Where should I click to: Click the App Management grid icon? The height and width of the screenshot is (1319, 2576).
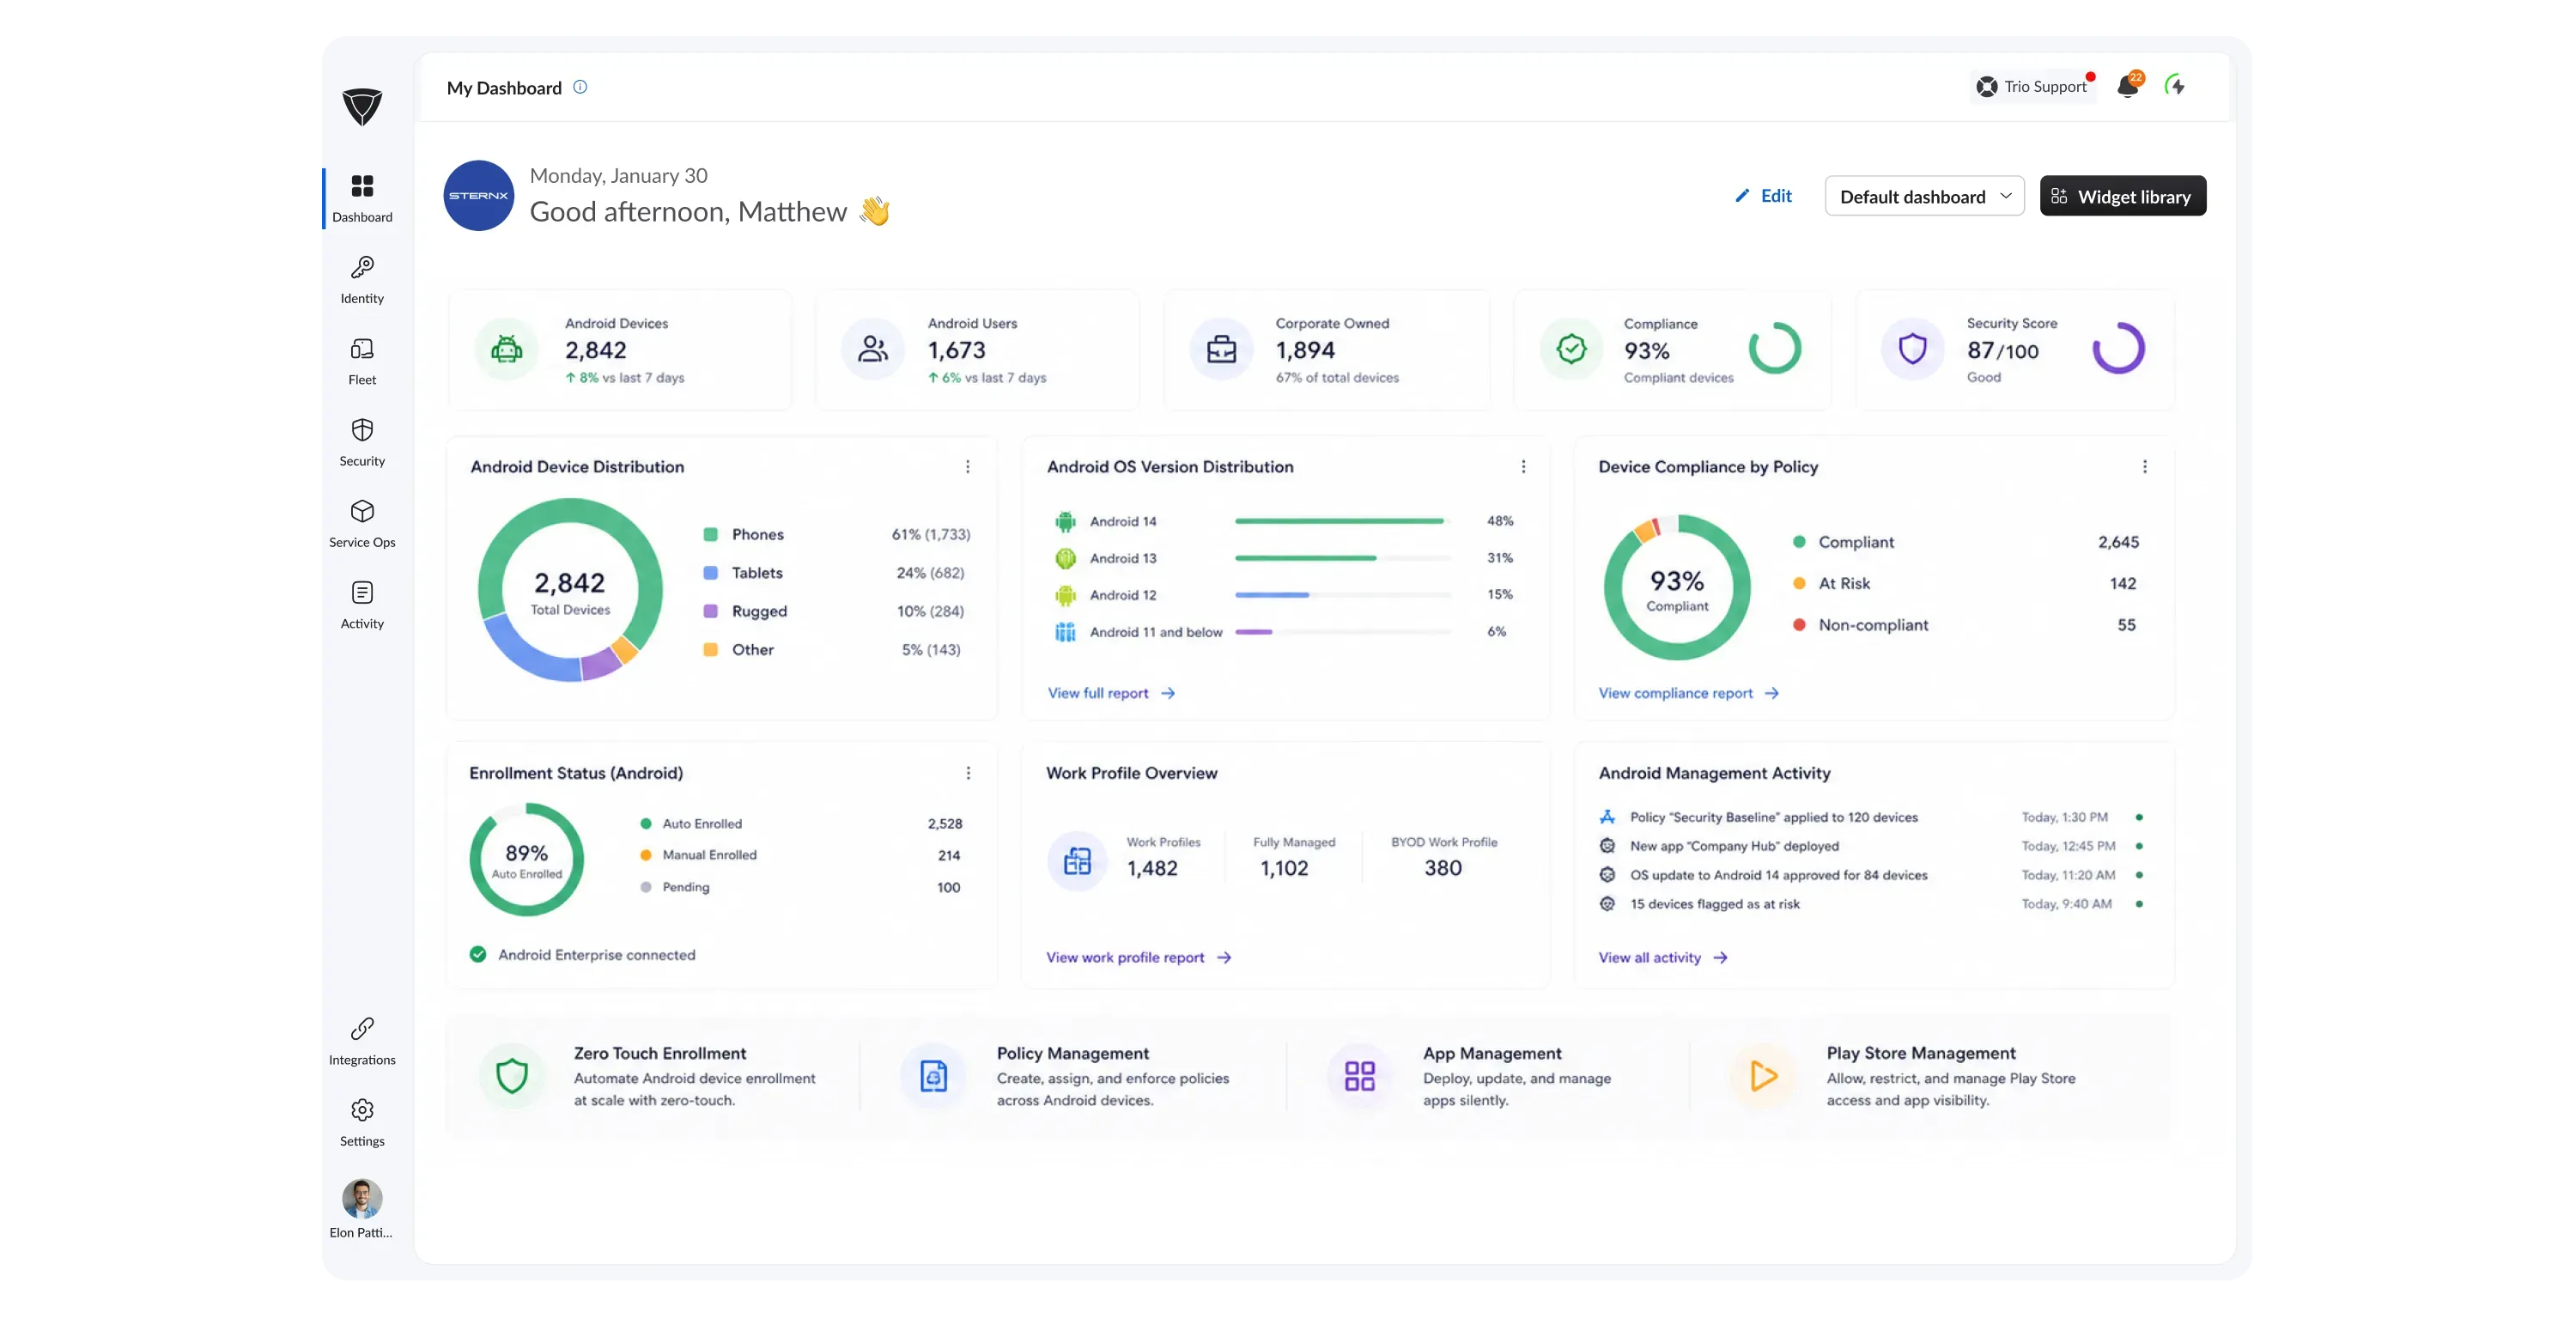click(x=1359, y=1075)
